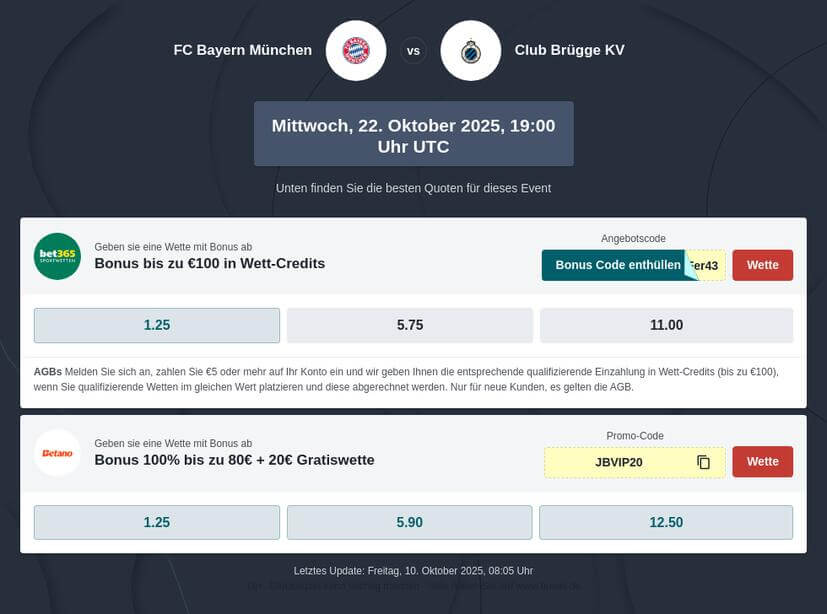The height and width of the screenshot is (614, 827).
Task: Click the match date and time banner
Action: [x=413, y=134]
